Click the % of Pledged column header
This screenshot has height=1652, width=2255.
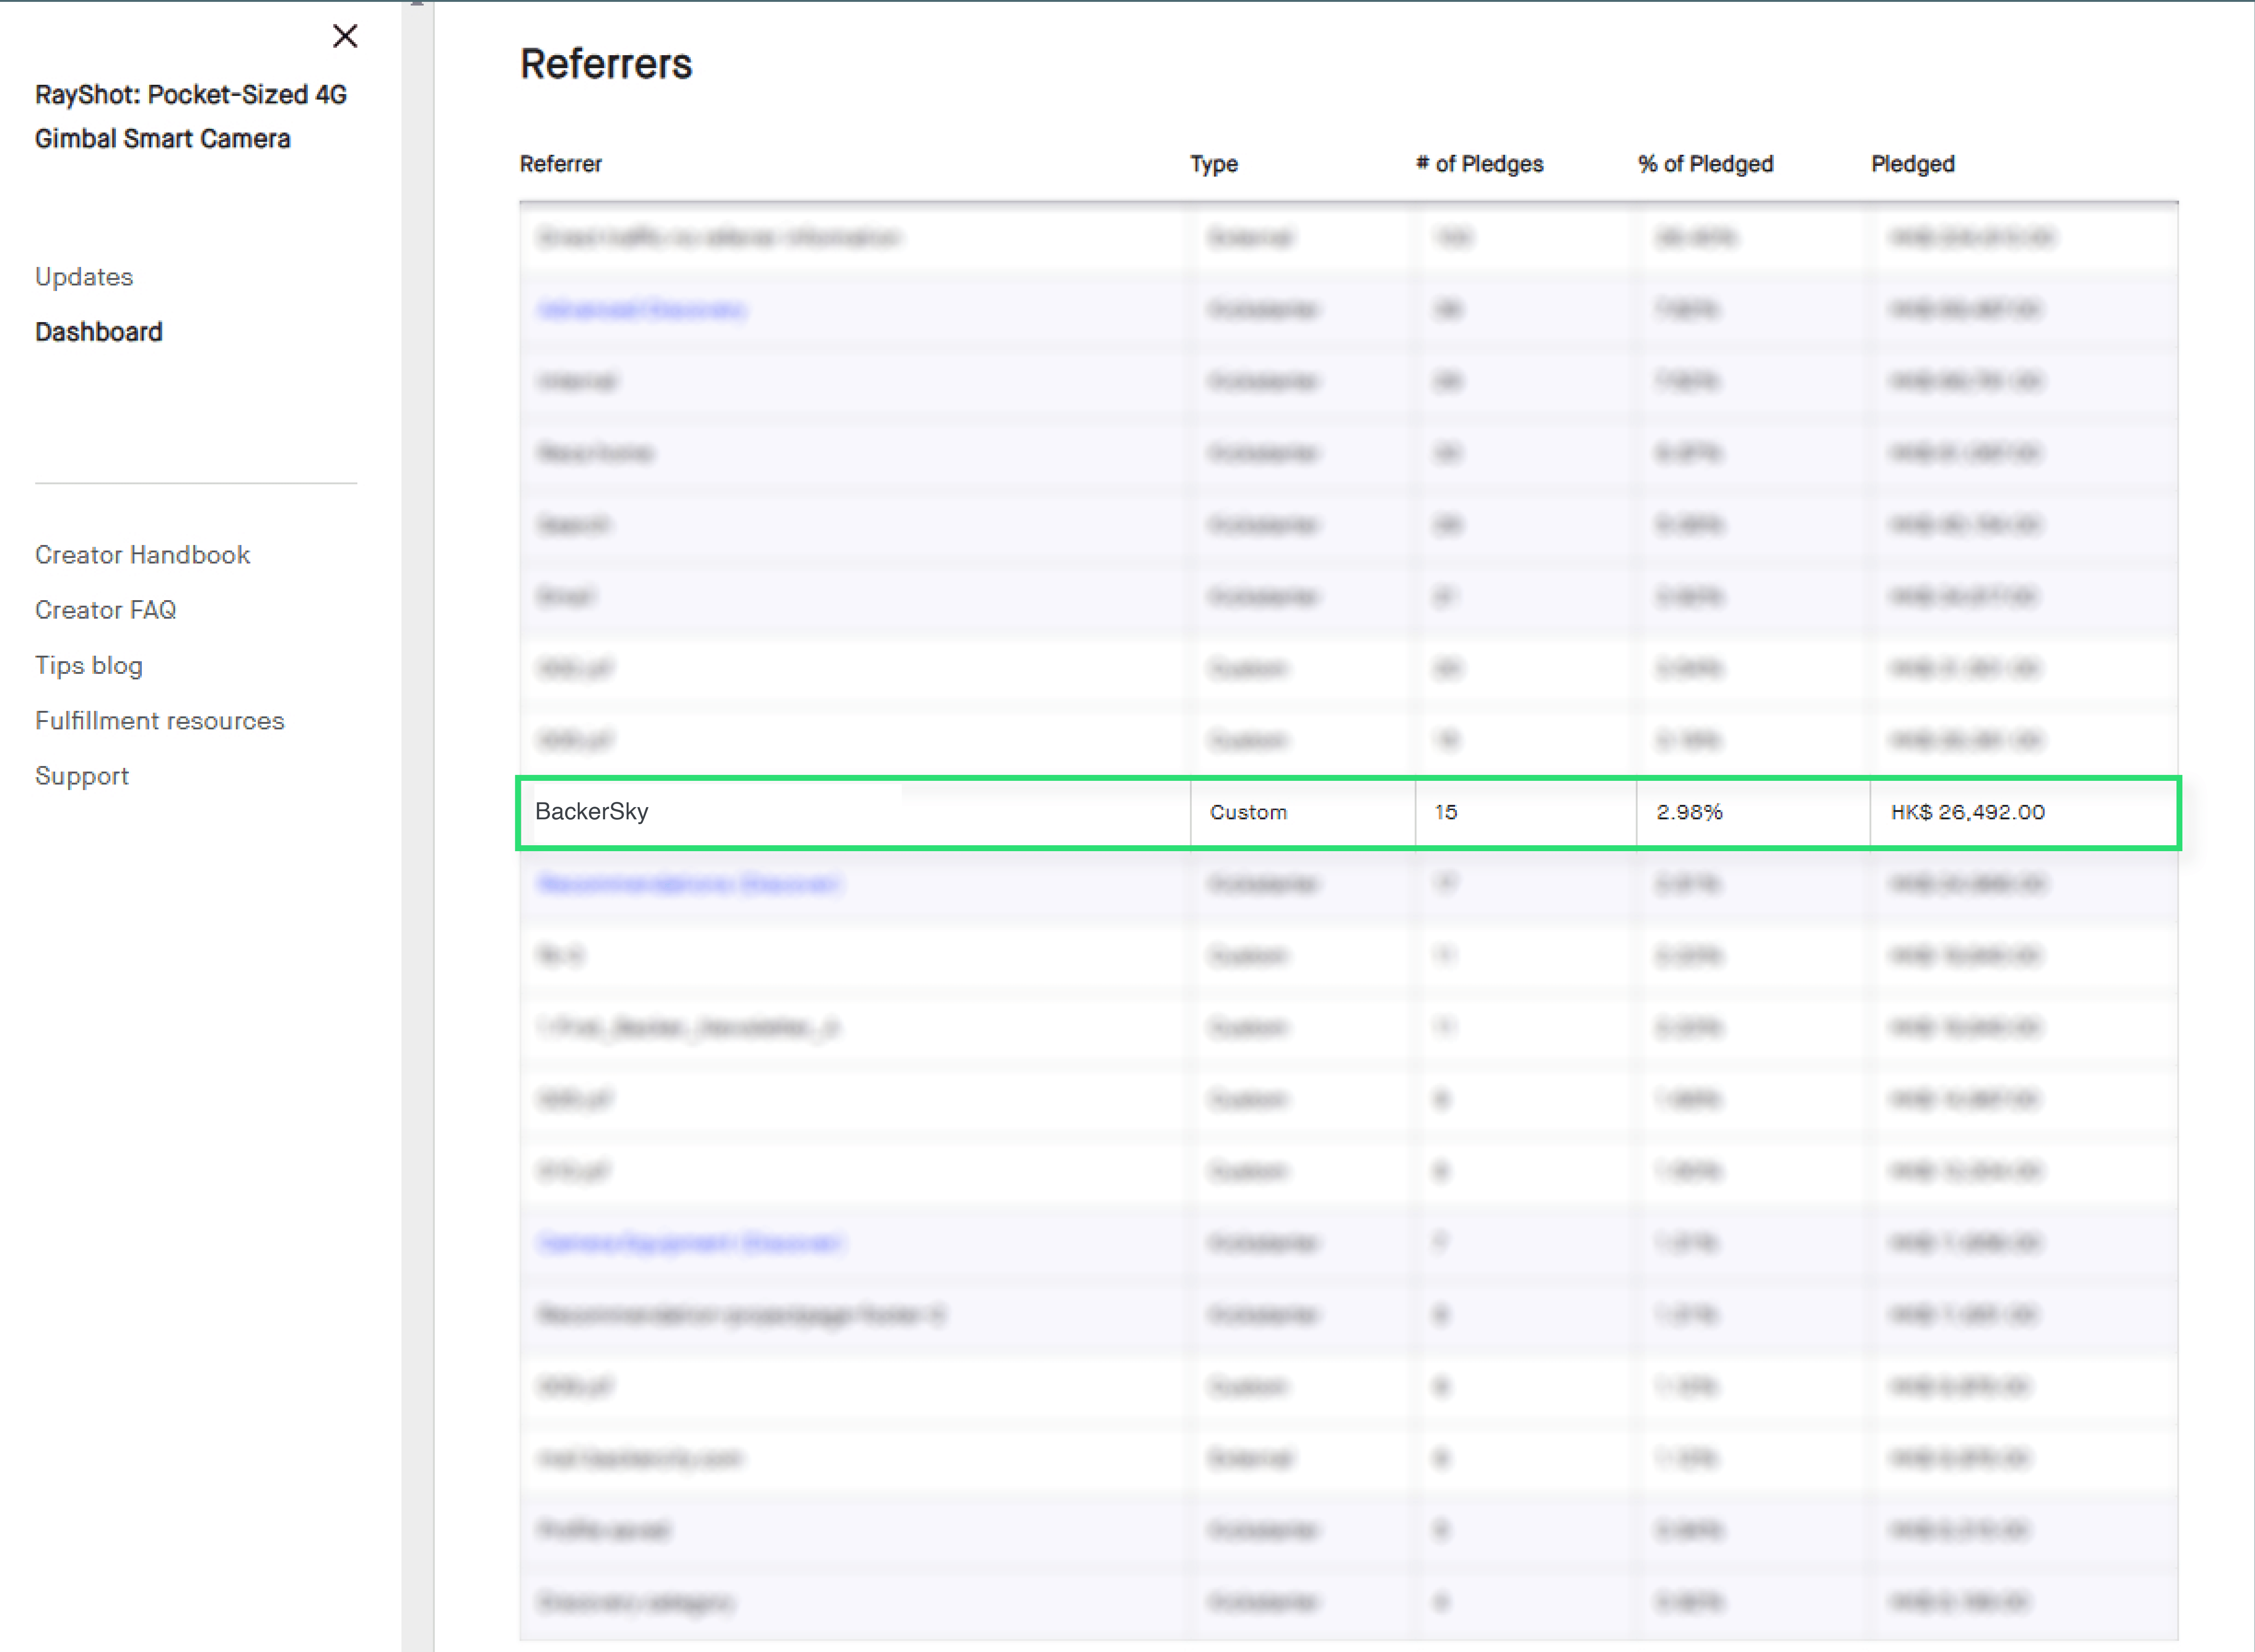(1706, 164)
